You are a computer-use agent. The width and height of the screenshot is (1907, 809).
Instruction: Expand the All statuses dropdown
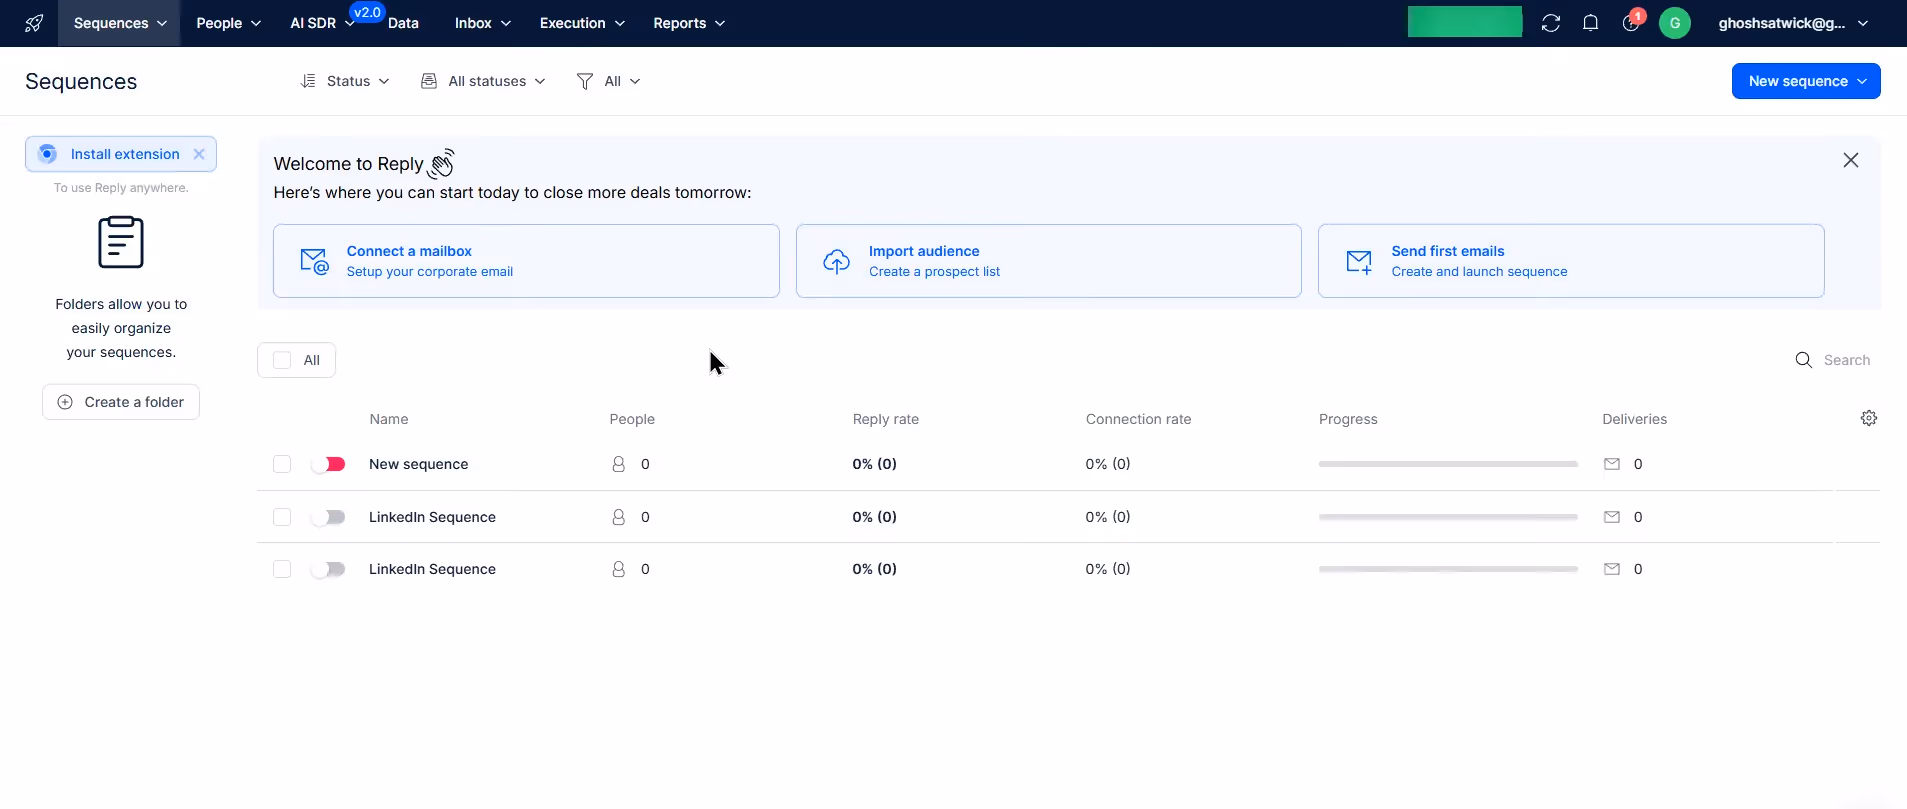[483, 81]
